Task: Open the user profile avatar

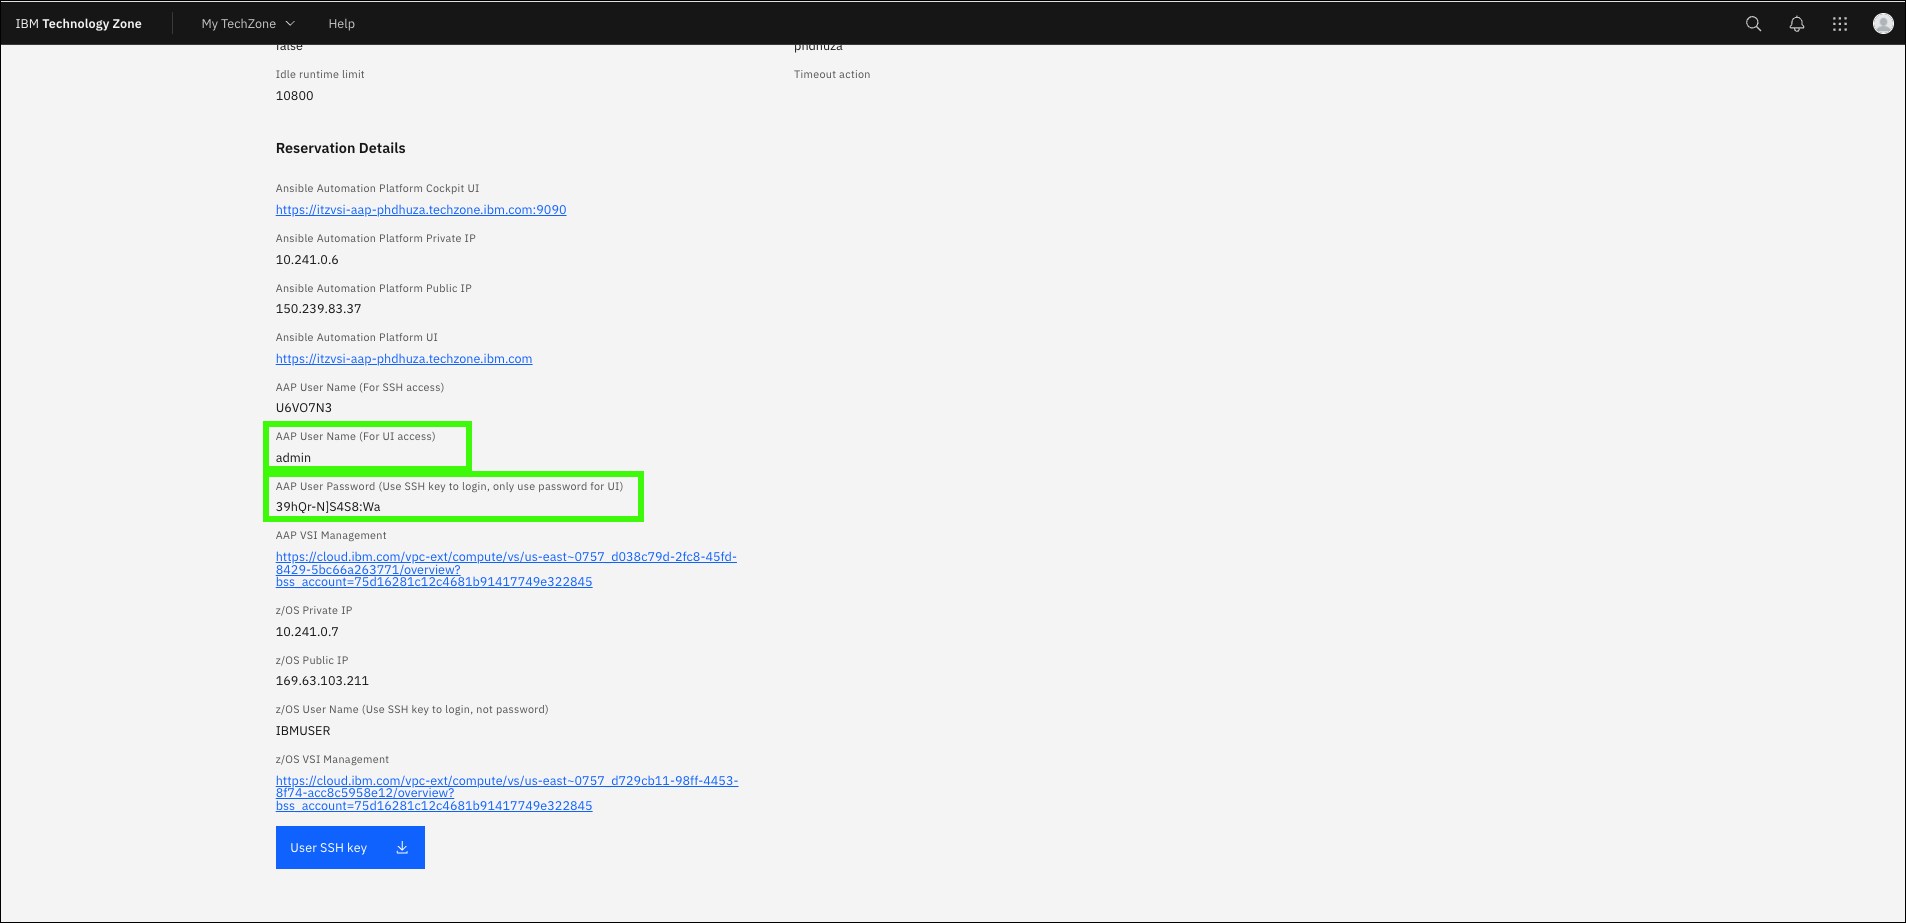Action: tap(1882, 24)
